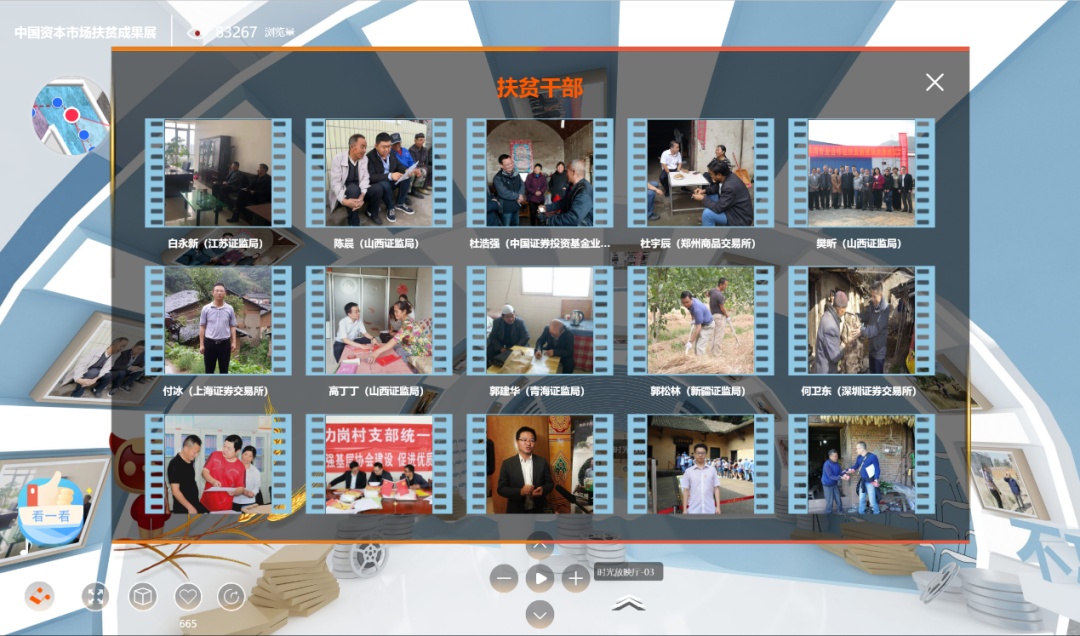Image resolution: width=1080 pixels, height=636 pixels.
Task: Zoom in with the plus button
Action: pos(576,579)
